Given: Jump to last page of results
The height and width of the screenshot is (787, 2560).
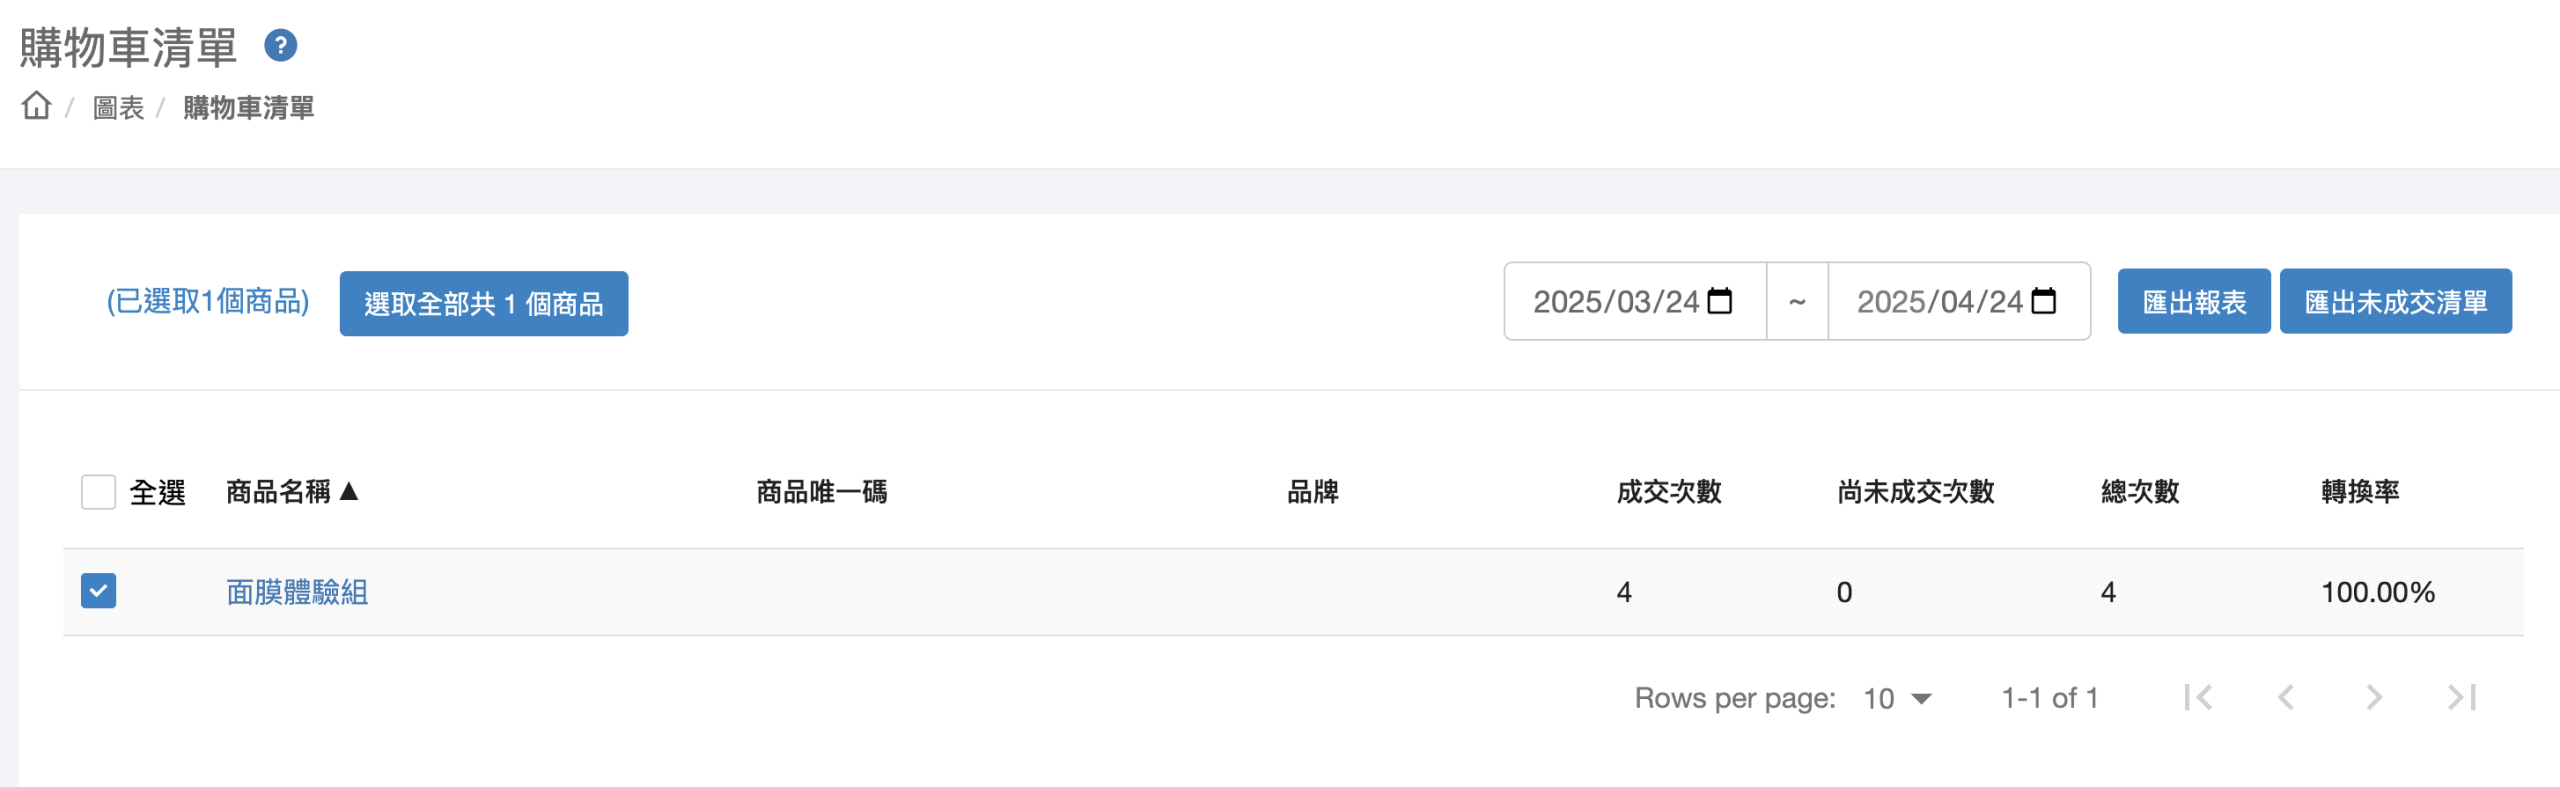Looking at the screenshot, I should [x=2462, y=697].
